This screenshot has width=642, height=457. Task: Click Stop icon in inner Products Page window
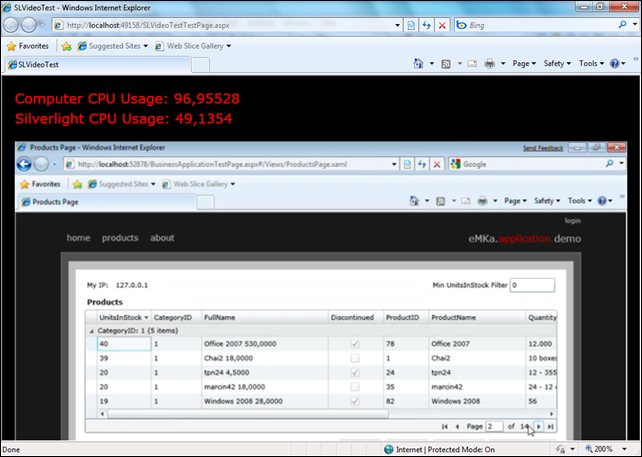click(437, 165)
